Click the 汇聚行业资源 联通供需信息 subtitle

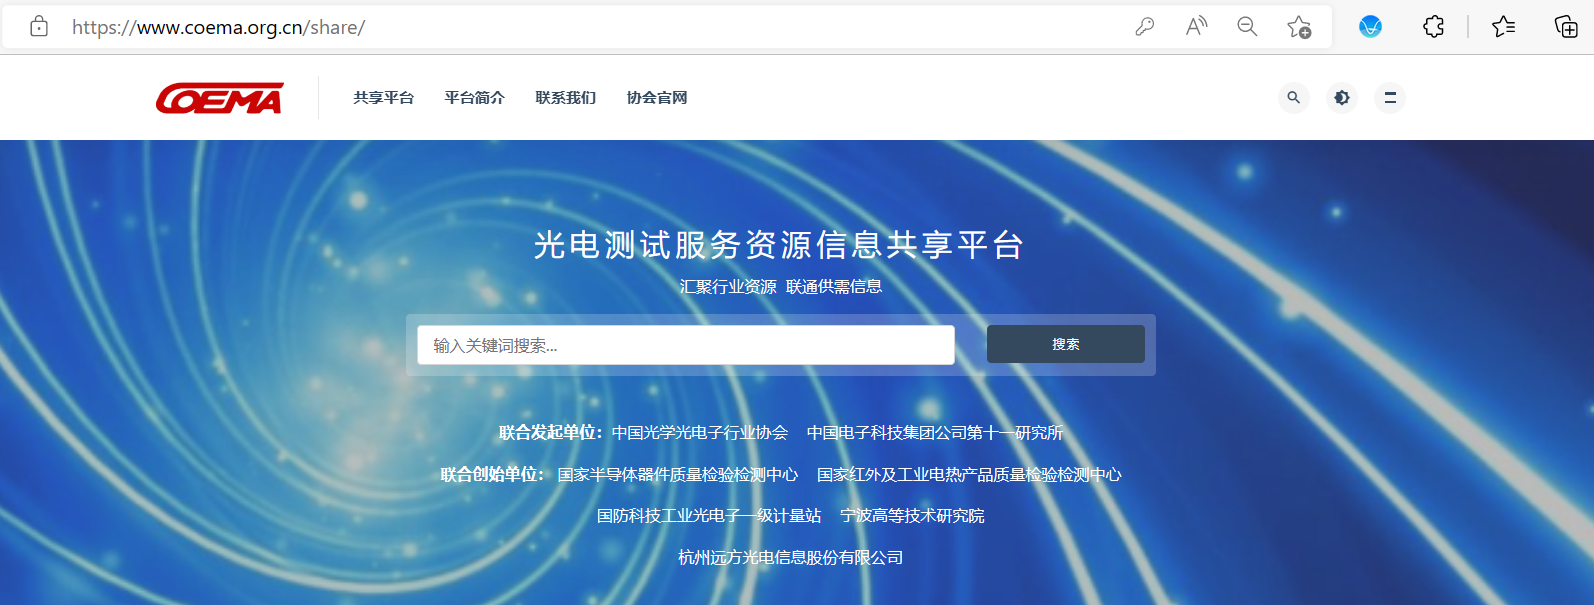point(781,287)
